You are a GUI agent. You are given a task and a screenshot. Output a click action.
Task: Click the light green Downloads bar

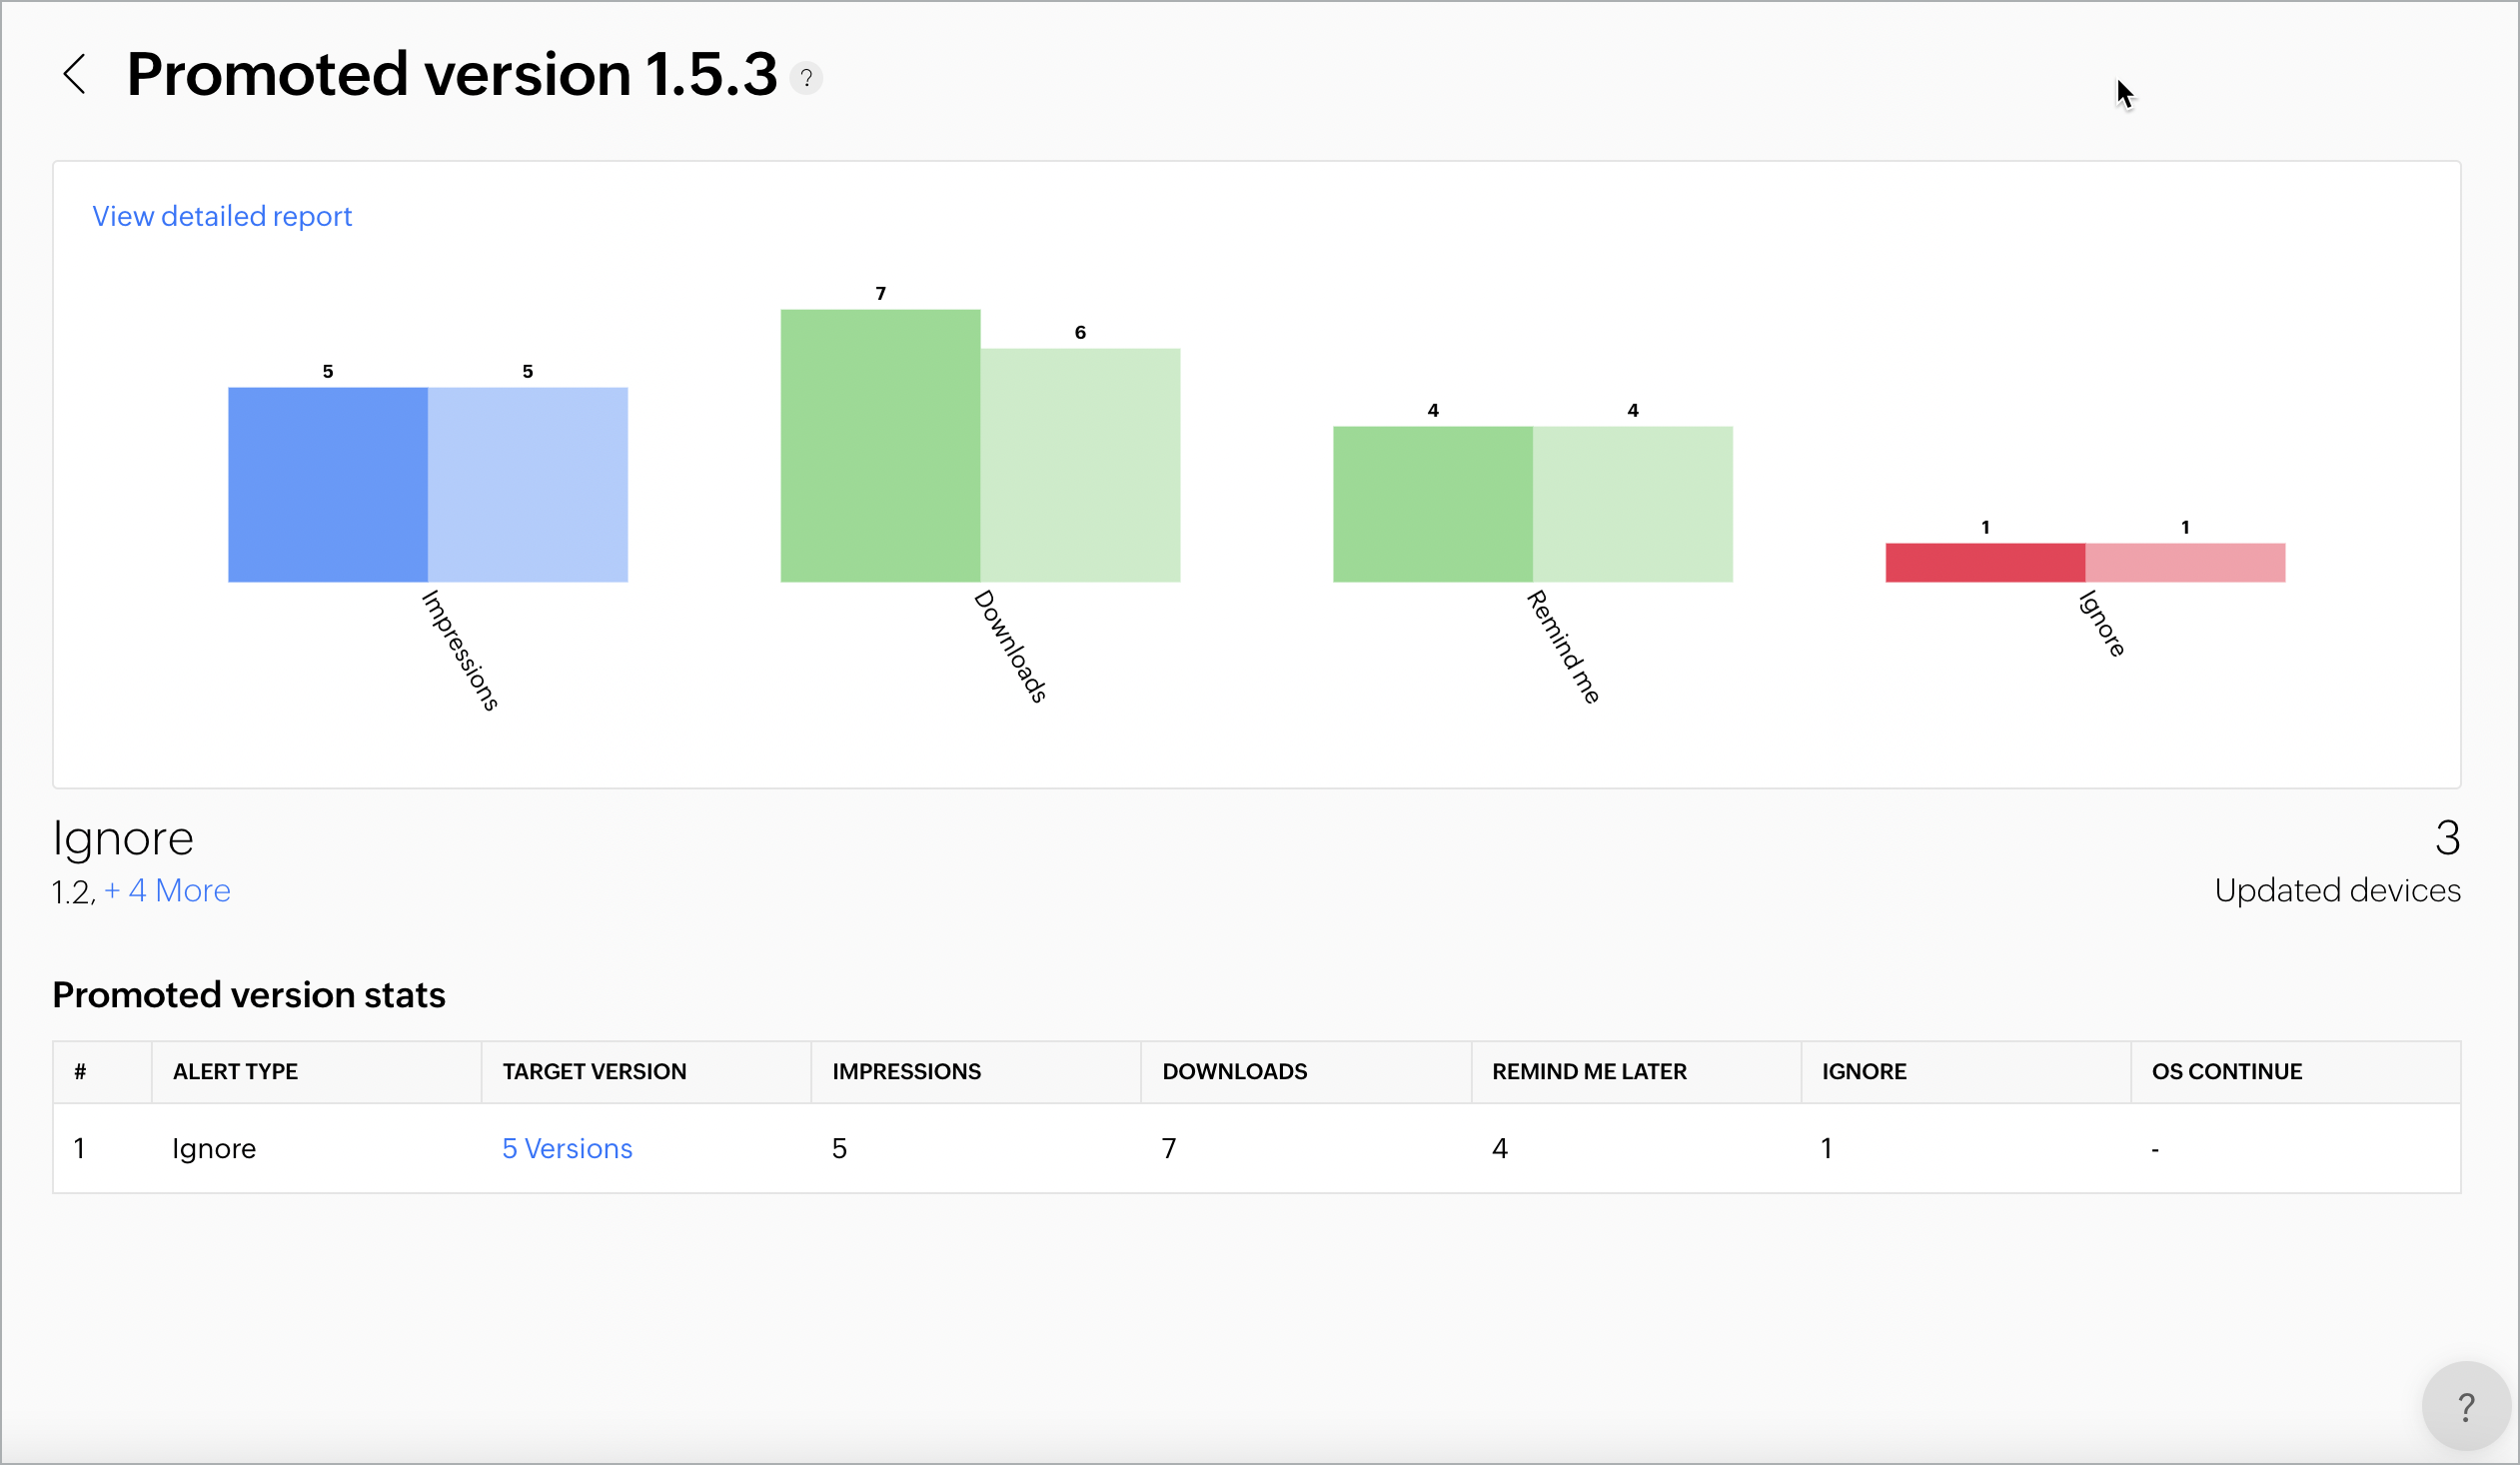1080,465
